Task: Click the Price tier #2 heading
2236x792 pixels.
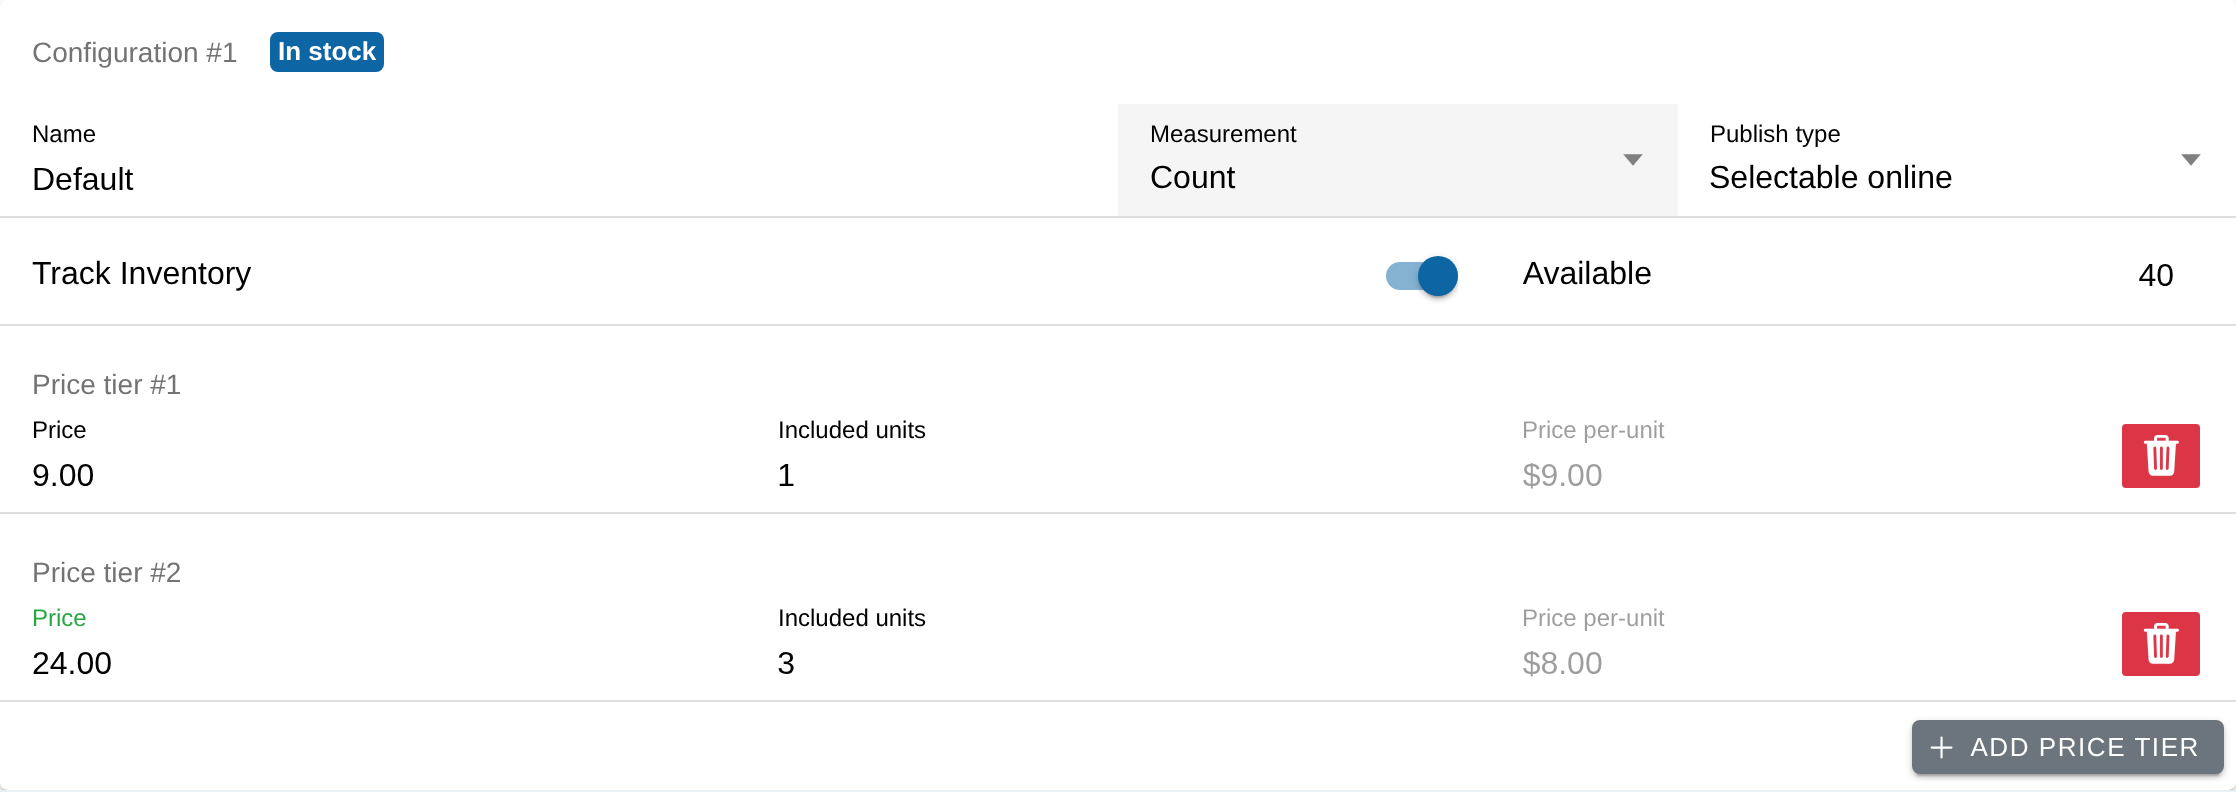Action: tap(106, 572)
